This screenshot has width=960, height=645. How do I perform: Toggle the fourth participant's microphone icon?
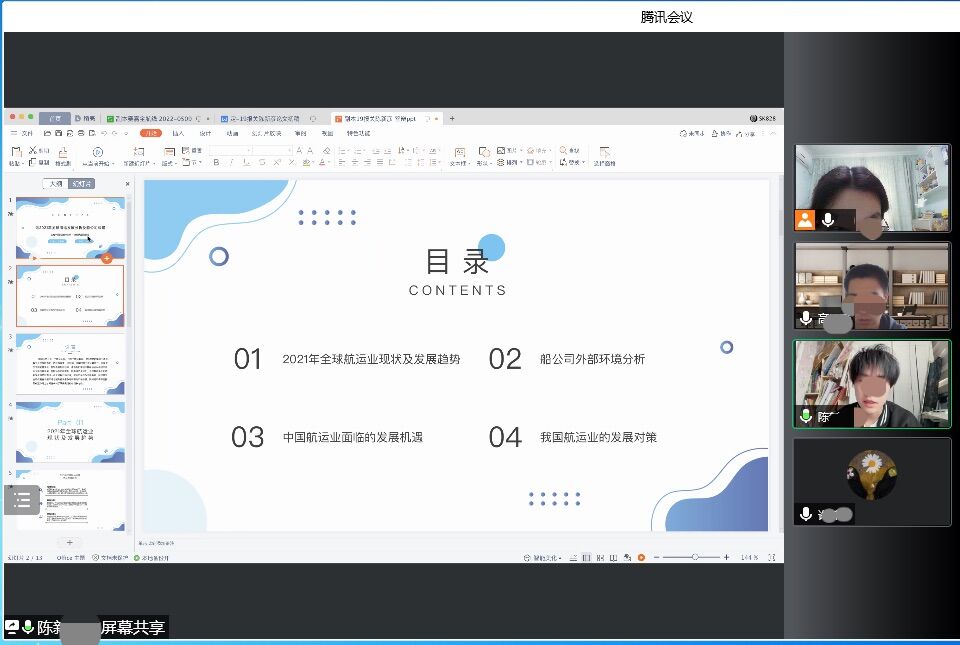806,514
